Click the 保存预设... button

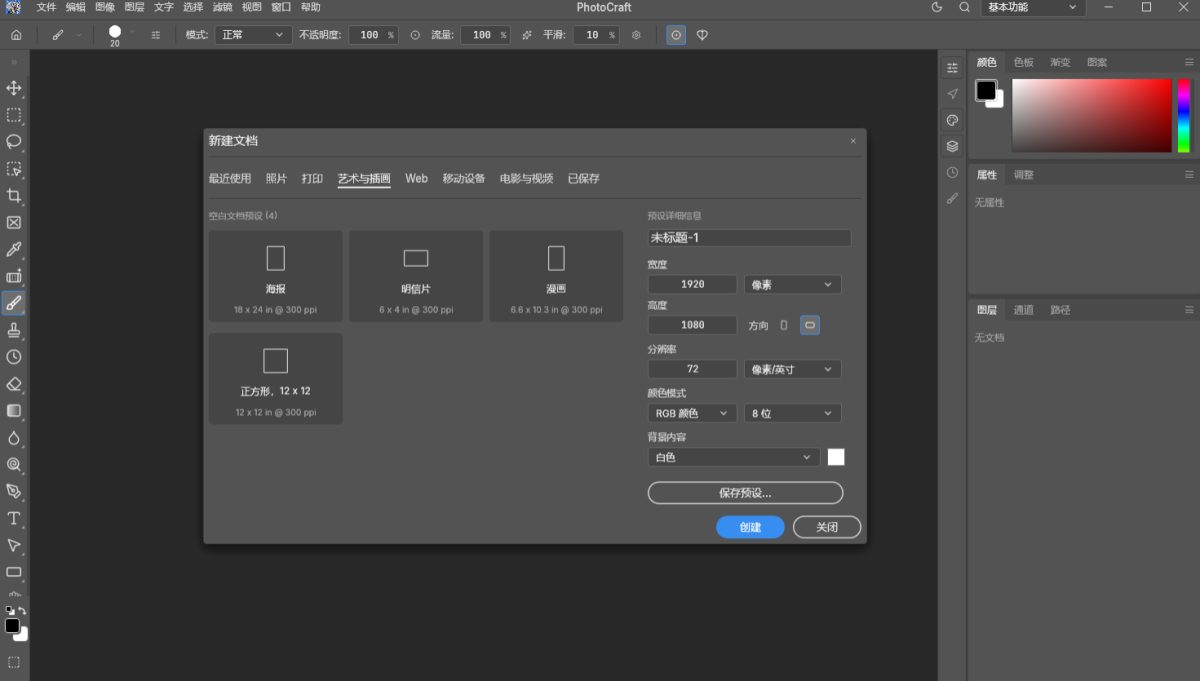pos(745,493)
